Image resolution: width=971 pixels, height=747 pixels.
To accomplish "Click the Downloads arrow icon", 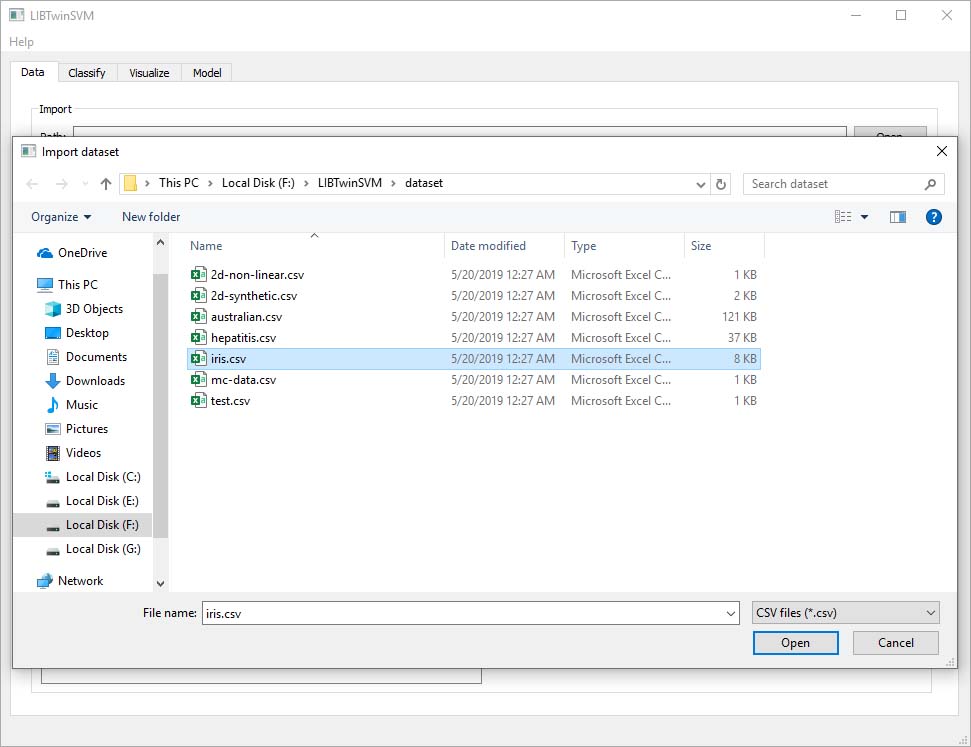I will click(53, 381).
